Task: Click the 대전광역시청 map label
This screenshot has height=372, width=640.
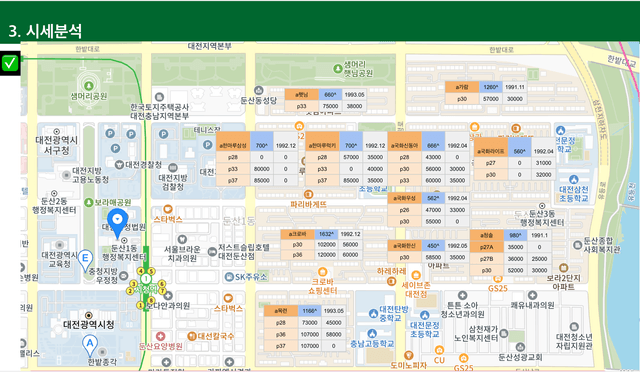Action: pyautogui.click(x=89, y=325)
